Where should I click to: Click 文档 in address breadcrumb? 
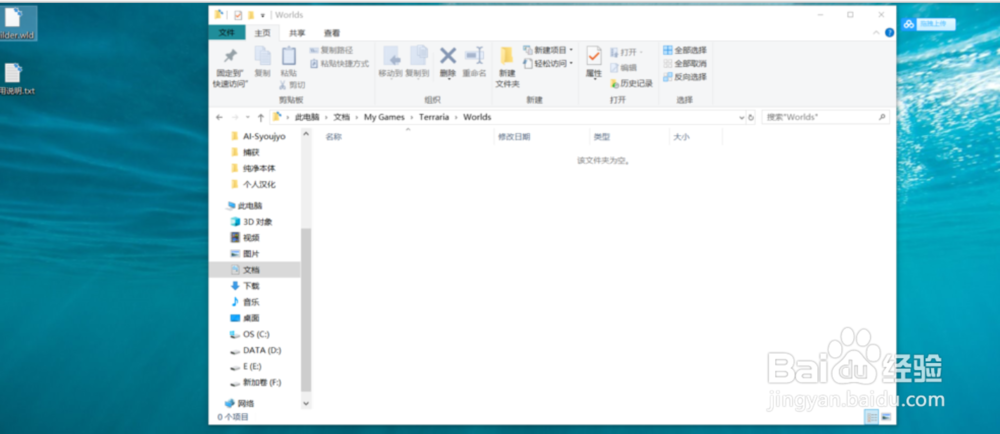tap(342, 117)
